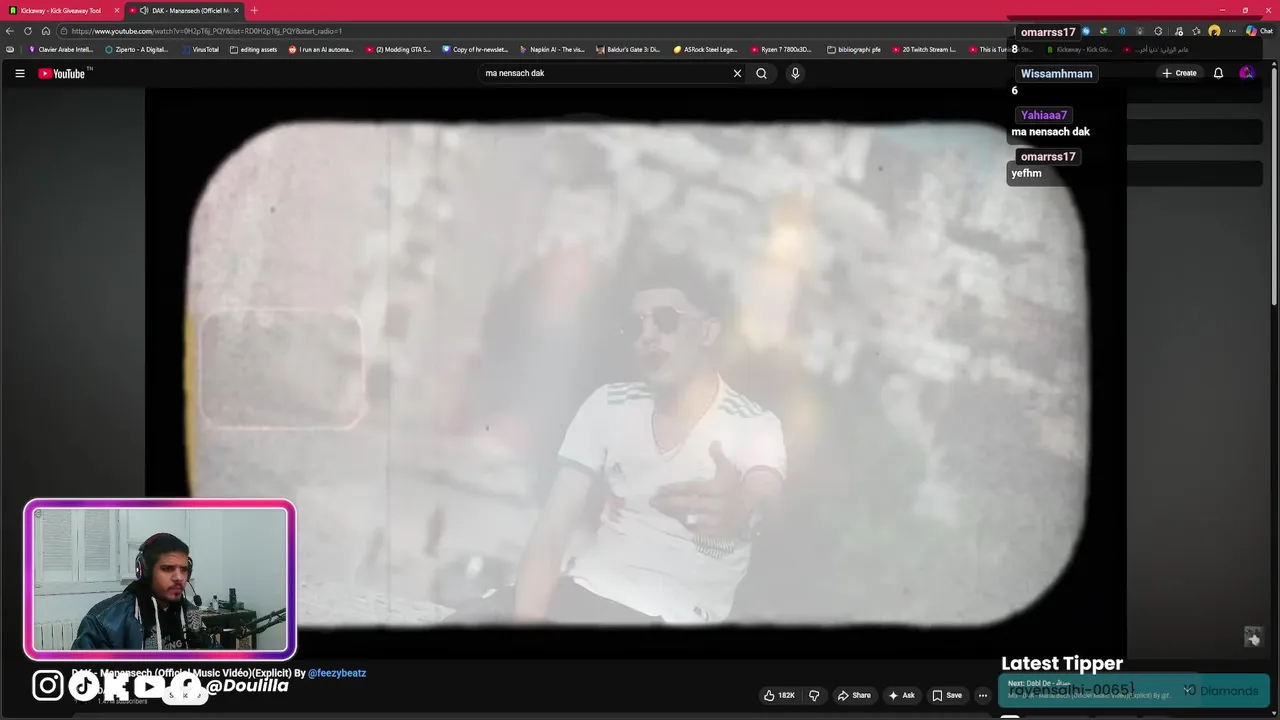Like the video showing 182K
Image resolution: width=1280 pixels, height=720 pixels.
[x=780, y=695]
